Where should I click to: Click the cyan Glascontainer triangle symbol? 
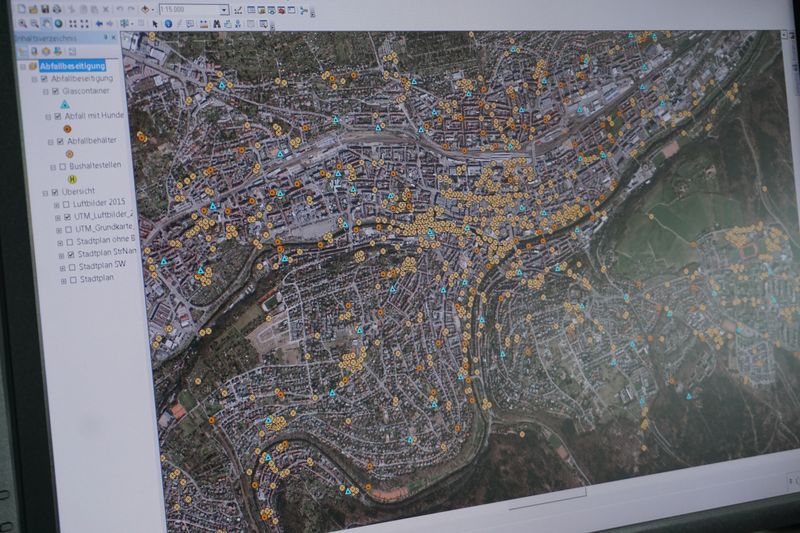[x=65, y=104]
